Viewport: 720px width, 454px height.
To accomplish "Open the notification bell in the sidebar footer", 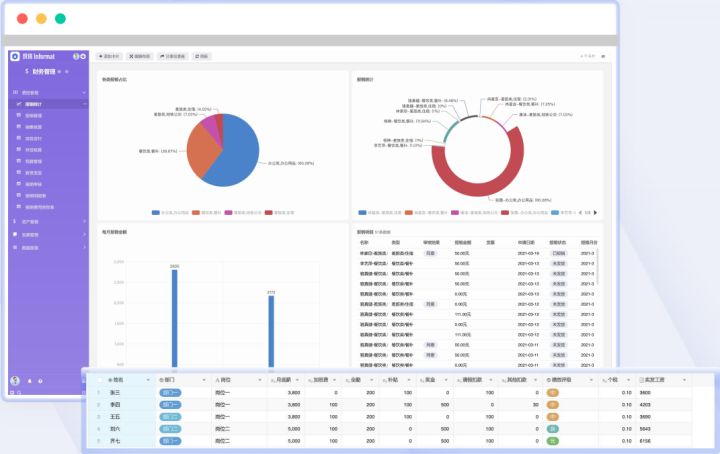I will click(x=30, y=381).
